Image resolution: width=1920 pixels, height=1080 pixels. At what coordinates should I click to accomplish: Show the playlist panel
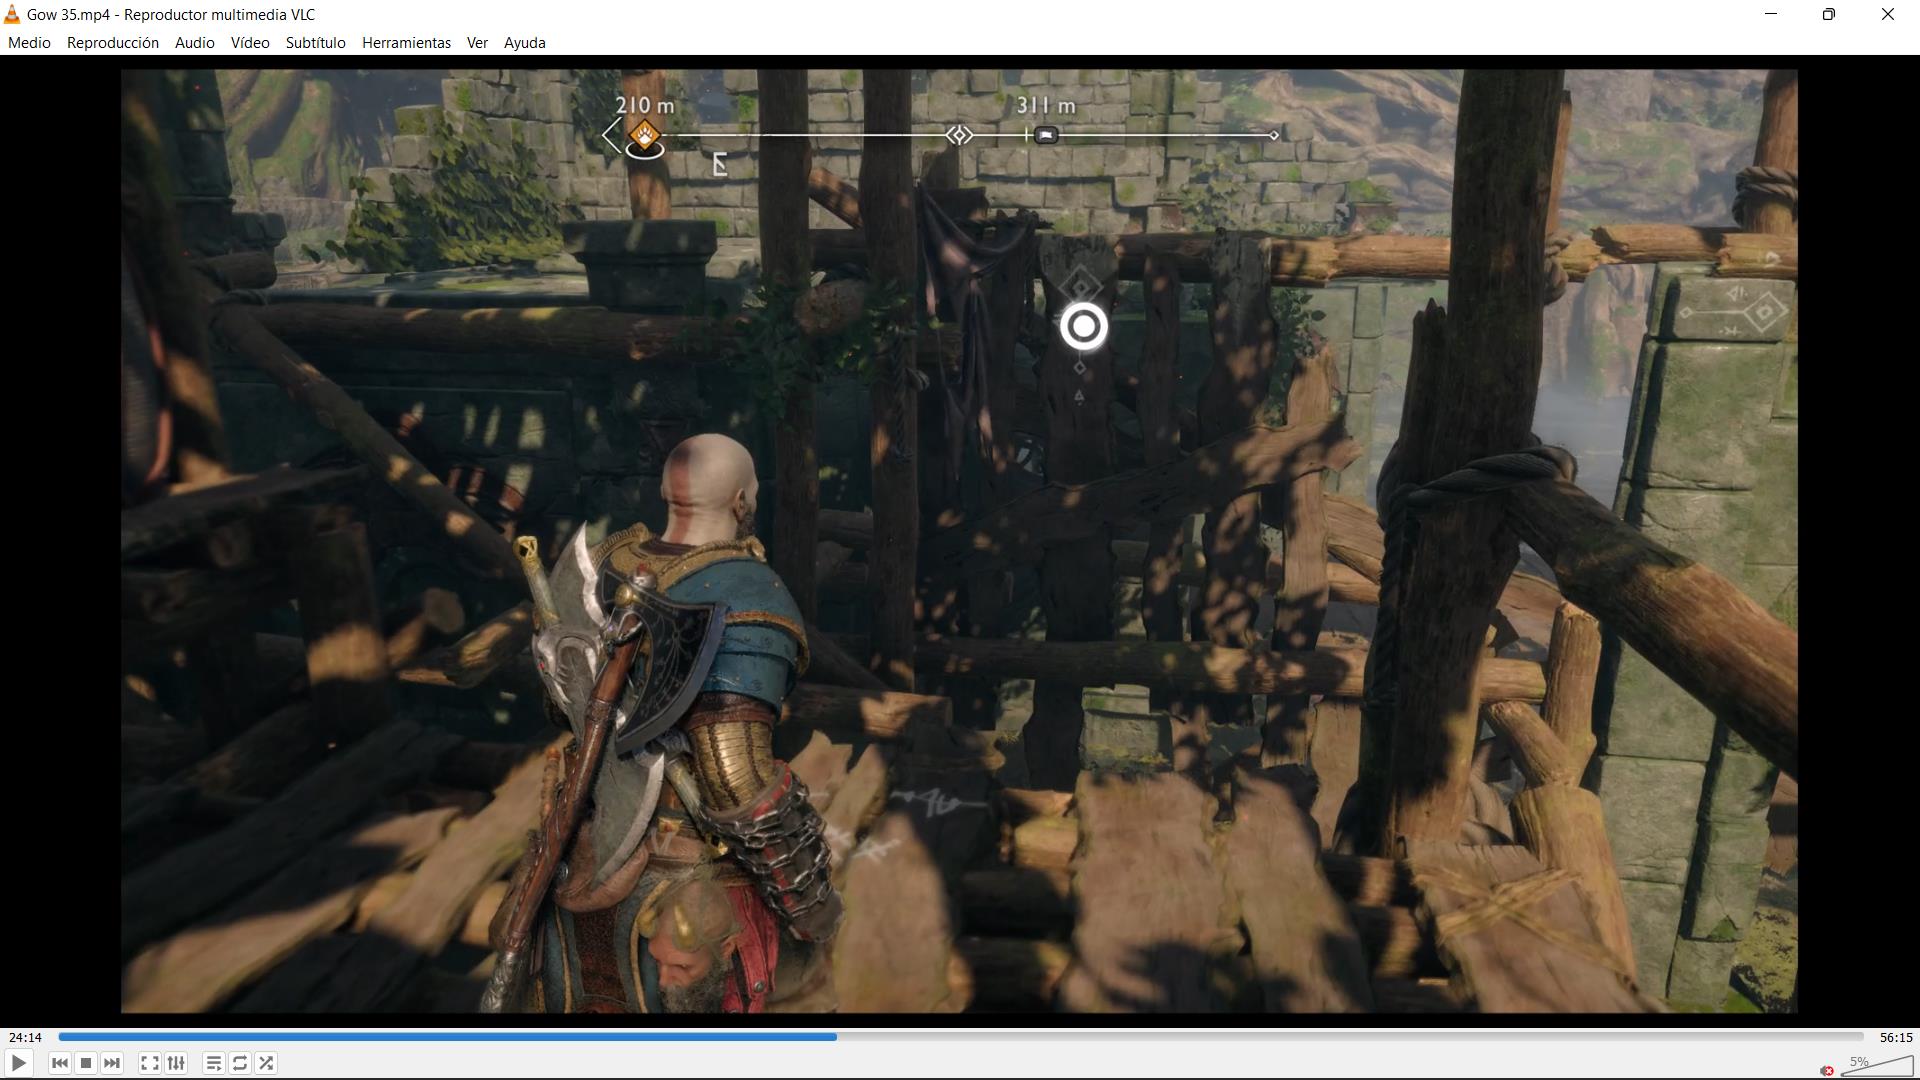(214, 1063)
